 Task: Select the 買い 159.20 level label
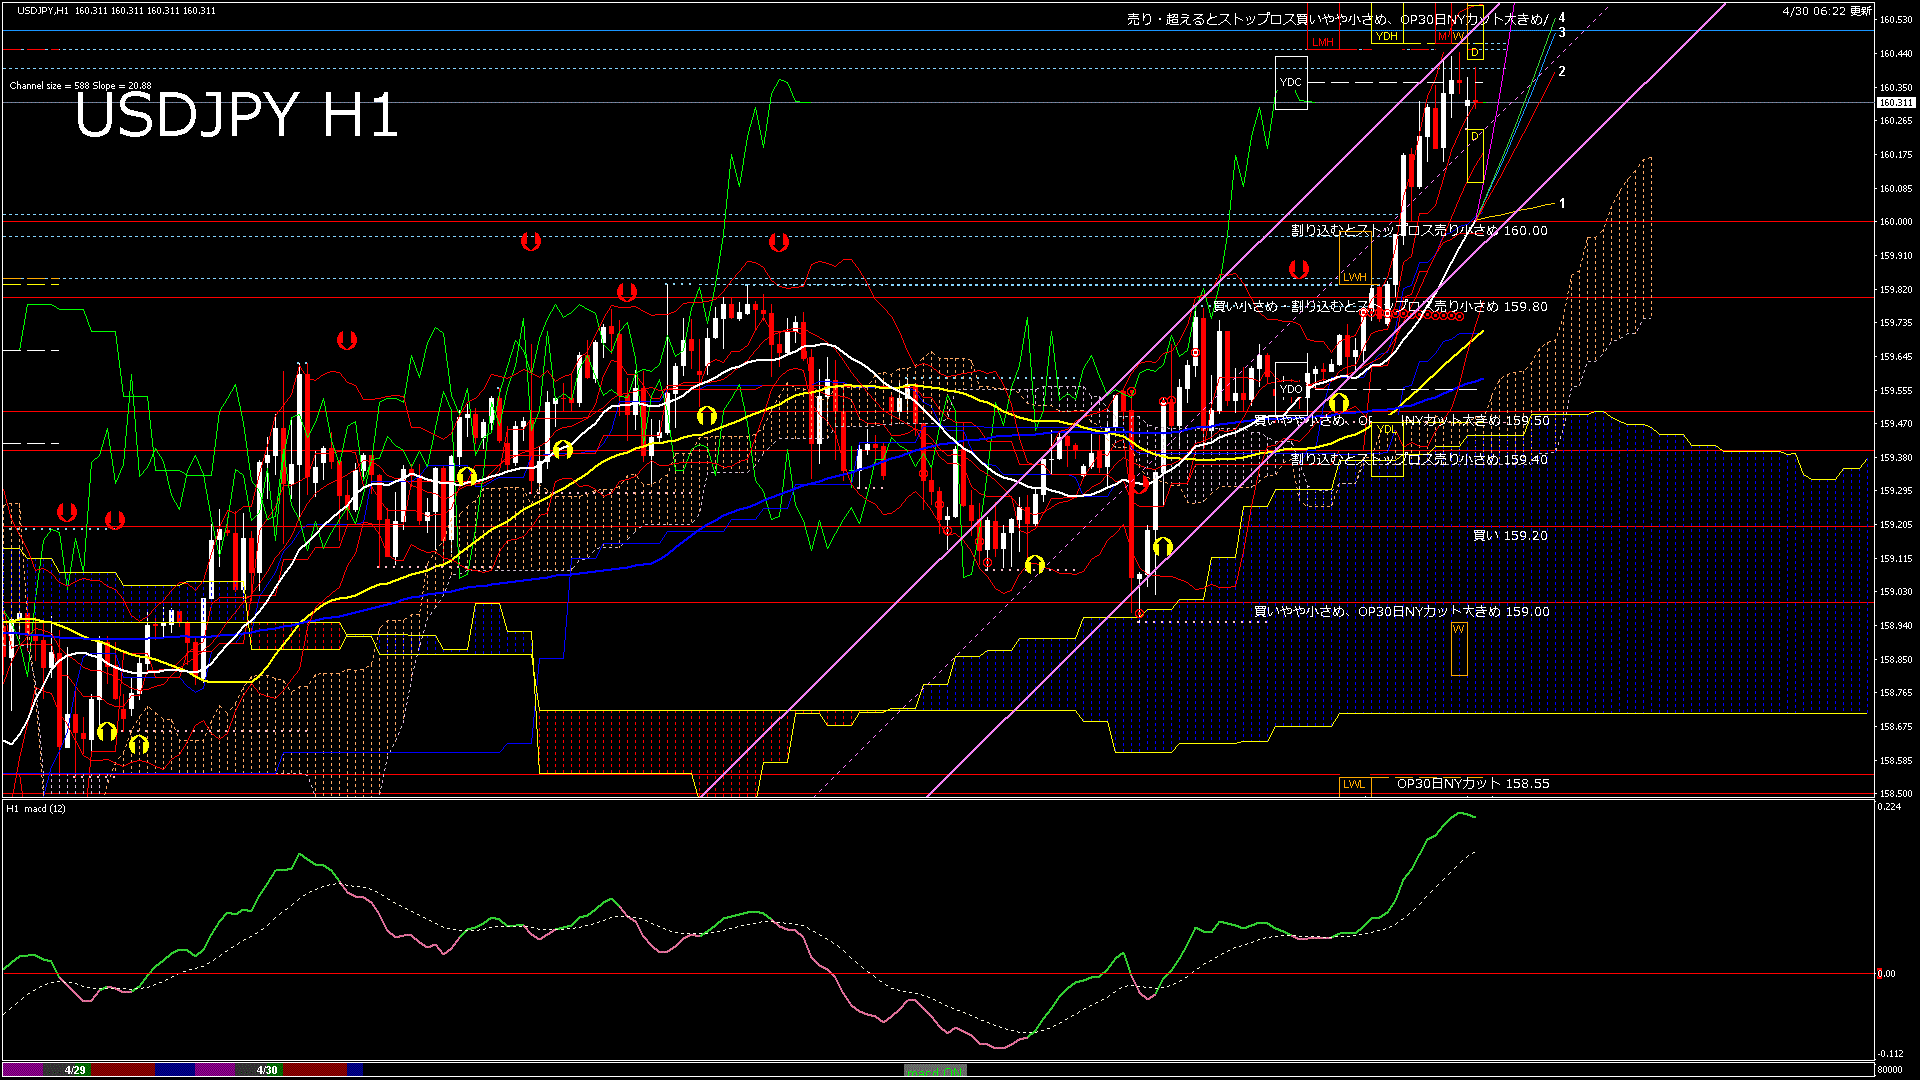click(1510, 536)
